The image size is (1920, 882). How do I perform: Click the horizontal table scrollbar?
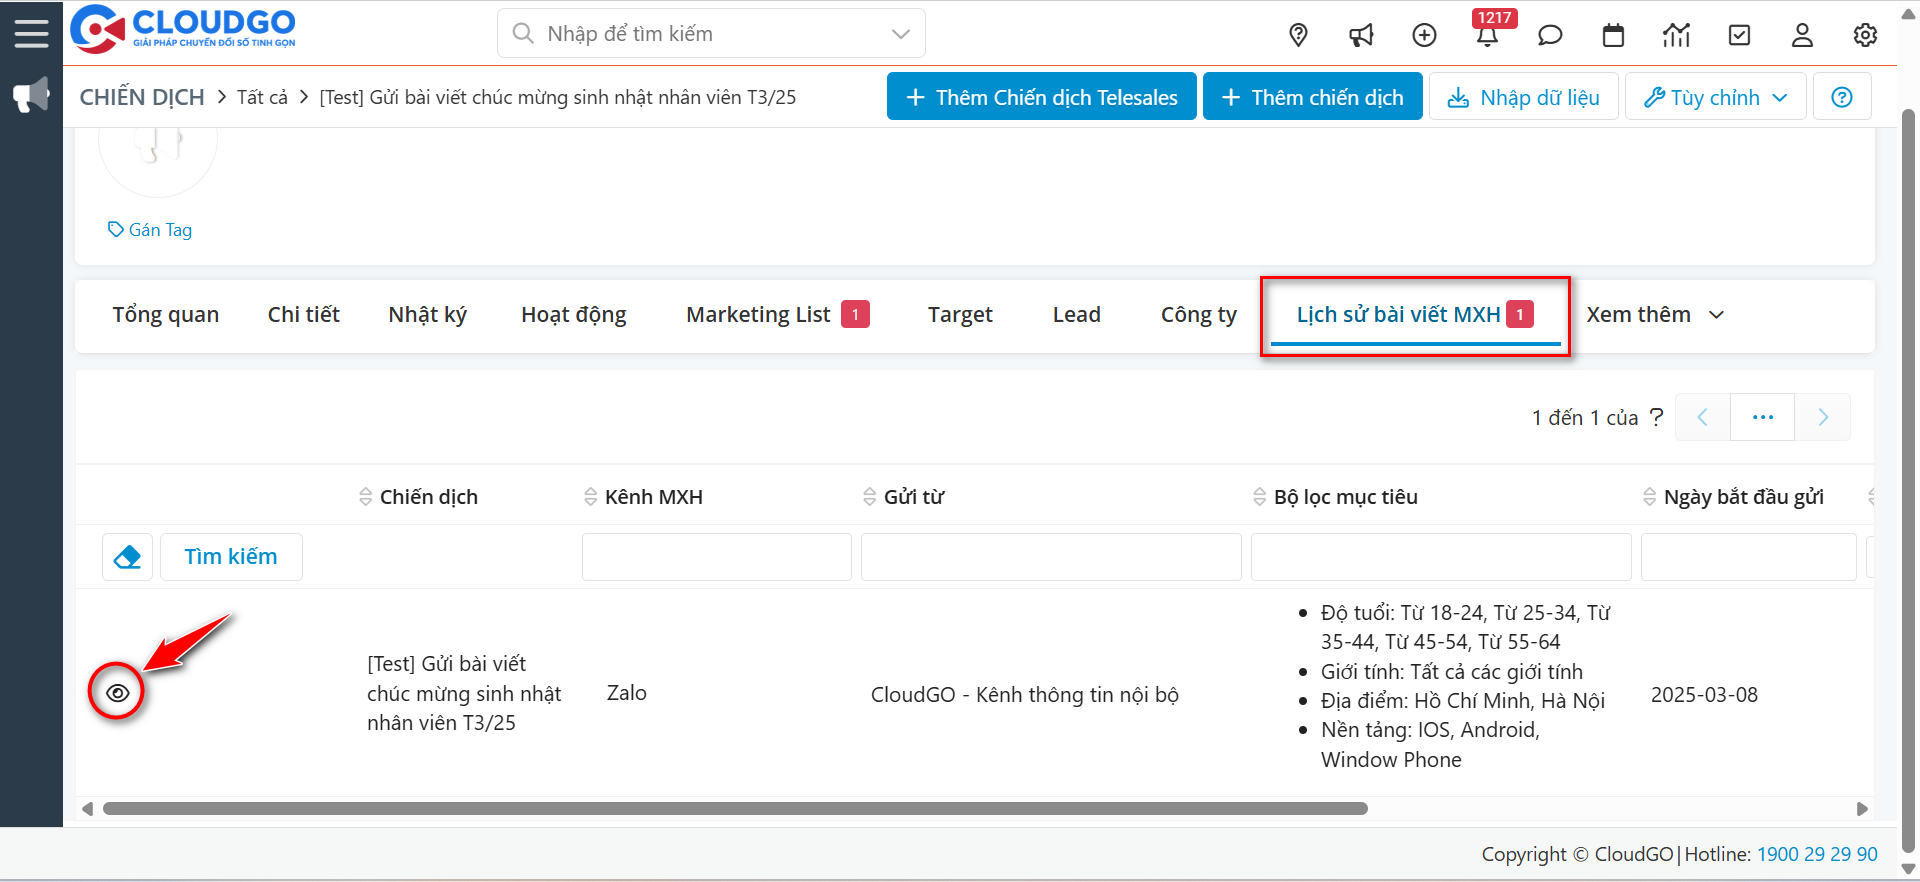tap(735, 809)
